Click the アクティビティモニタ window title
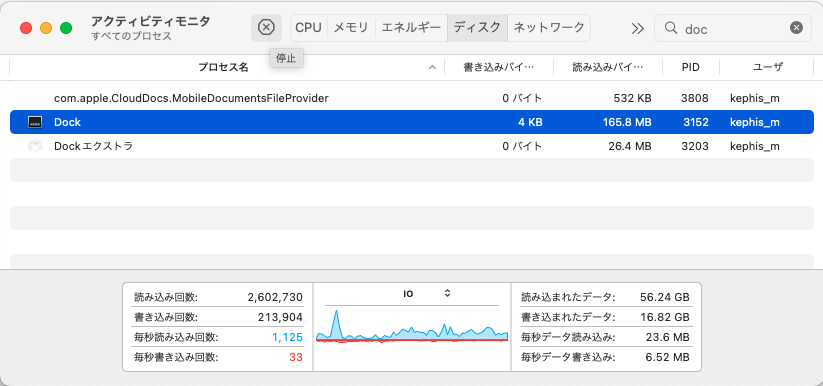This screenshot has width=823, height=386. 151,22
